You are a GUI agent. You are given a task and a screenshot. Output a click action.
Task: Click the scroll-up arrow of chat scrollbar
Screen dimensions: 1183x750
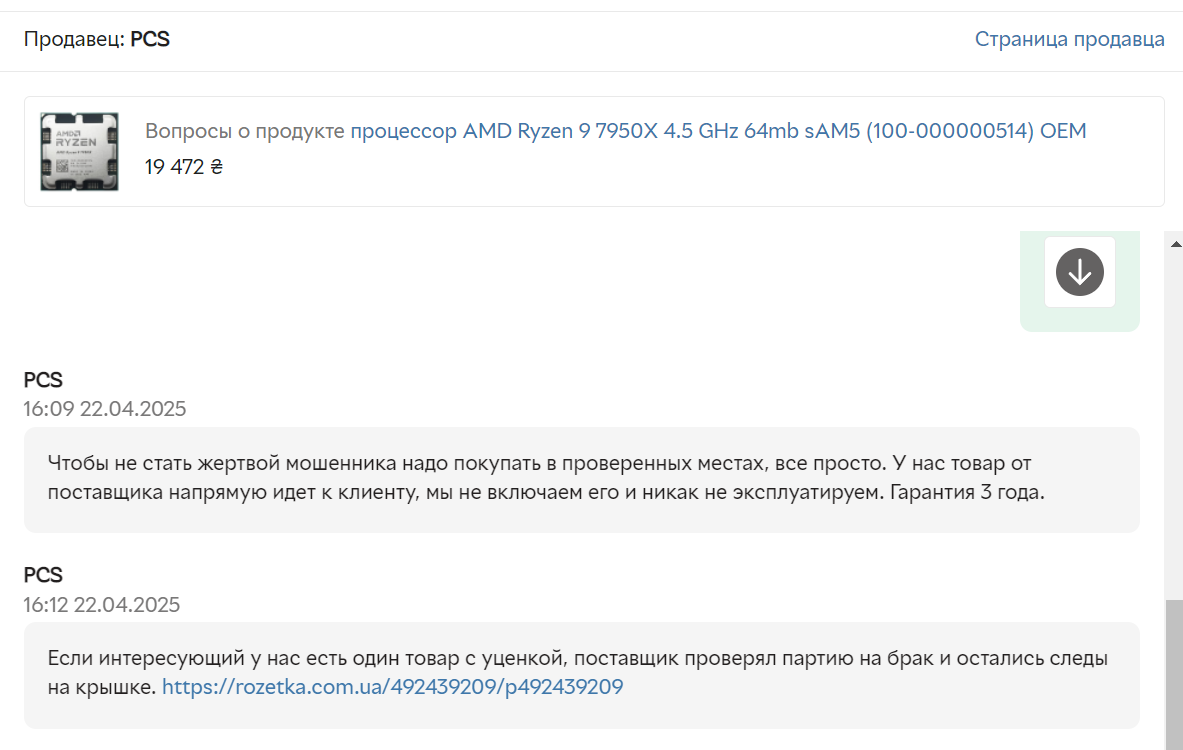1175,244
